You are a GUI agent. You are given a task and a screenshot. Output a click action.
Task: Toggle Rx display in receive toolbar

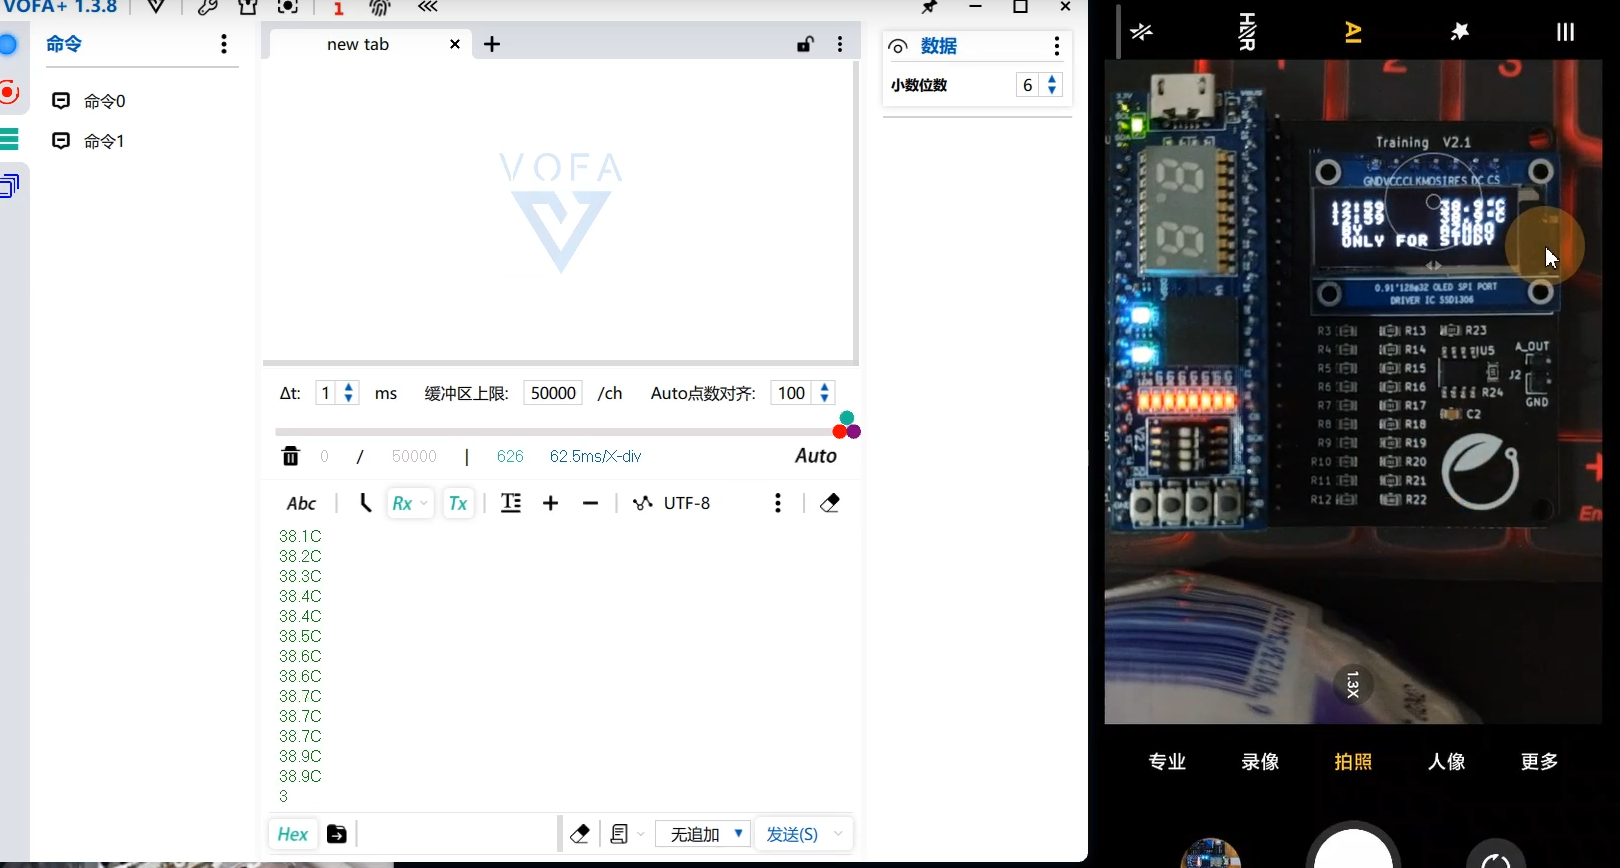click(x=402, y=503)
